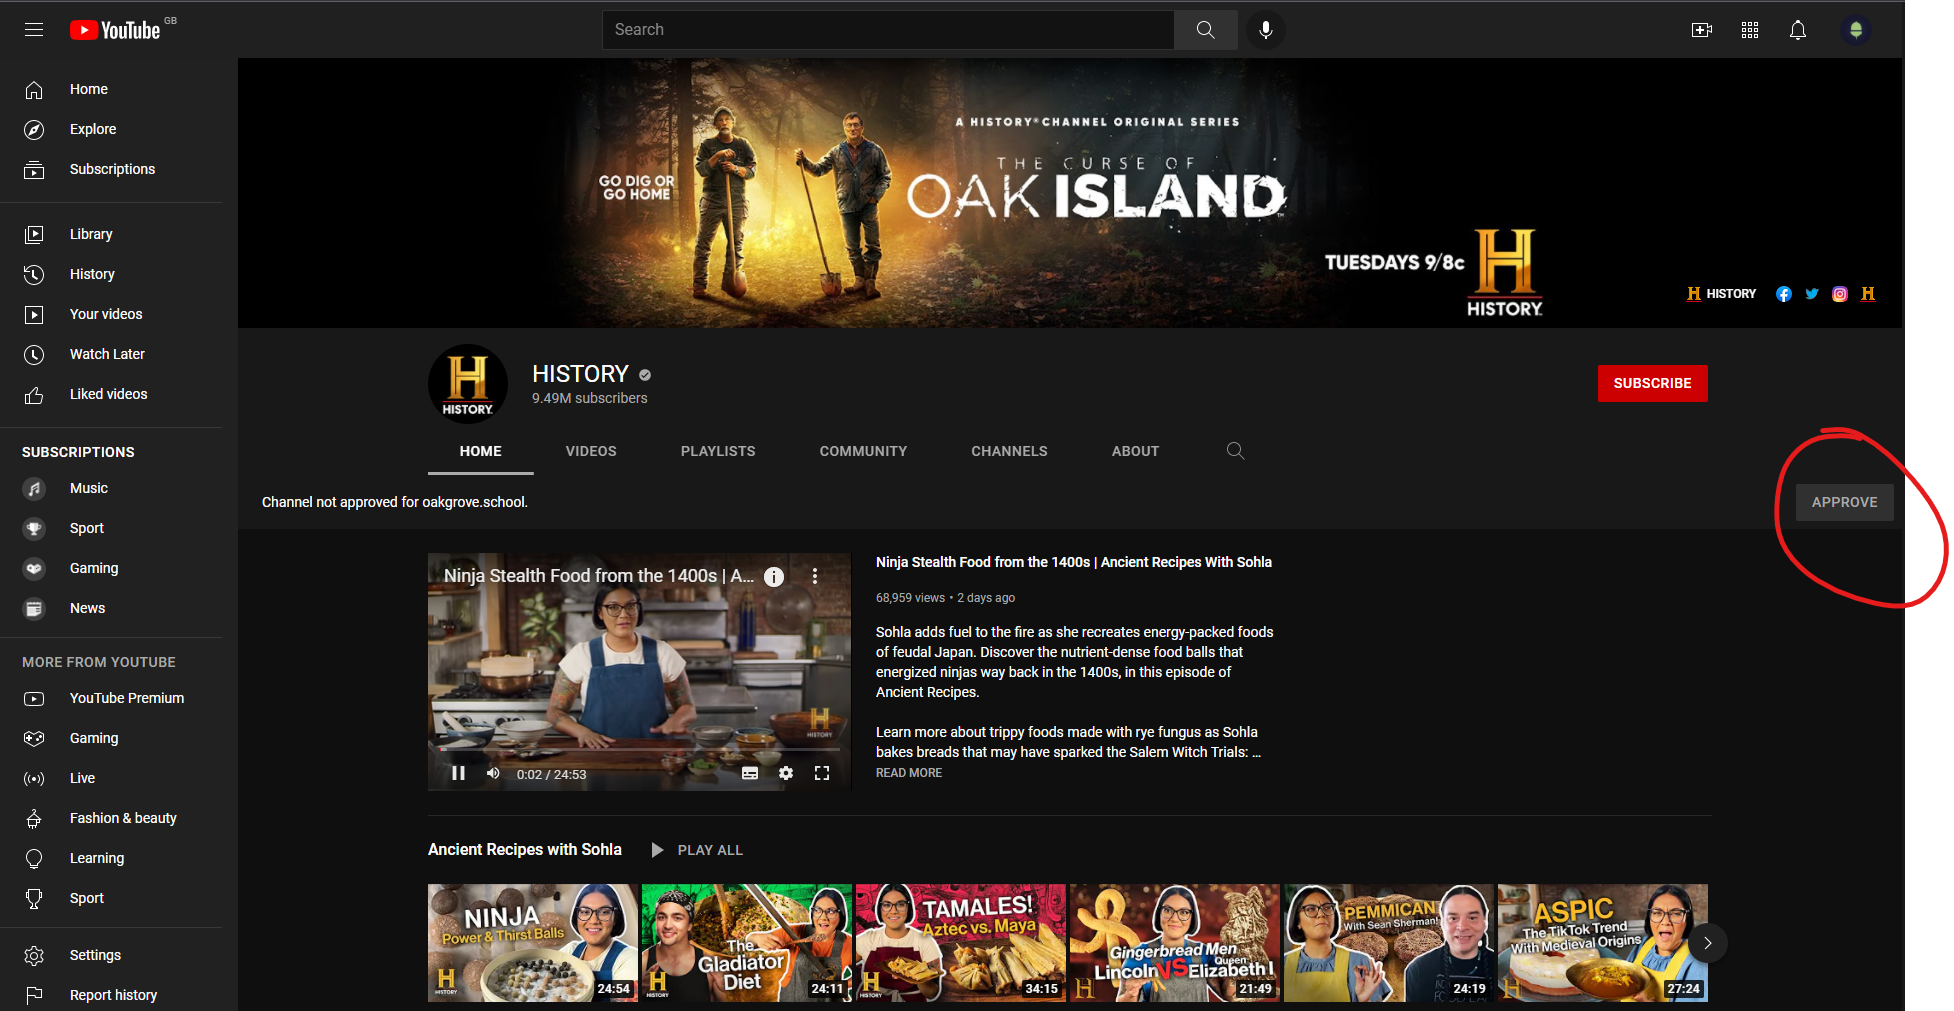Open featured video three-dot menu

point(815,577)
